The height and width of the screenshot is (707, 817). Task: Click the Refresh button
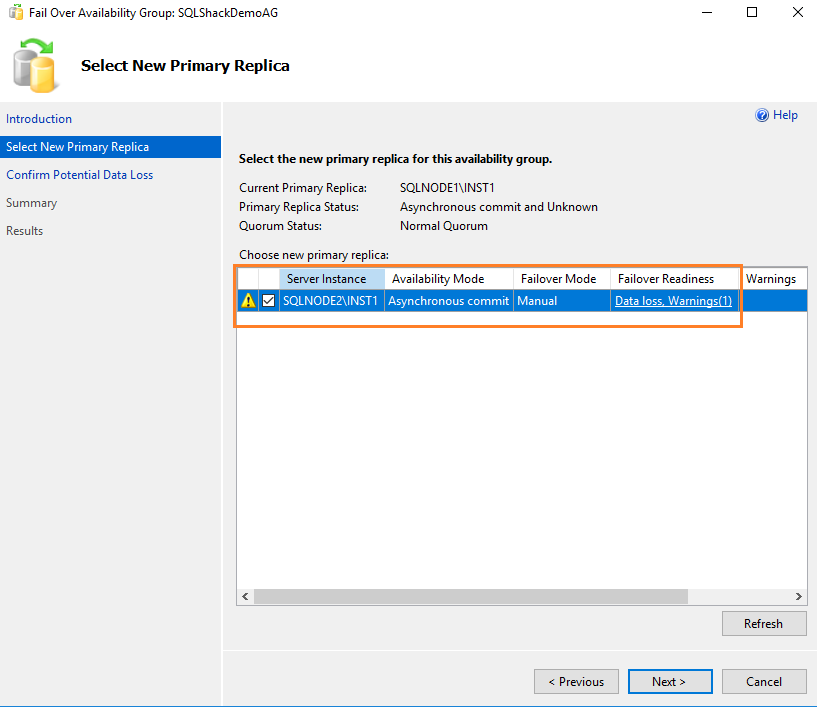763,623
